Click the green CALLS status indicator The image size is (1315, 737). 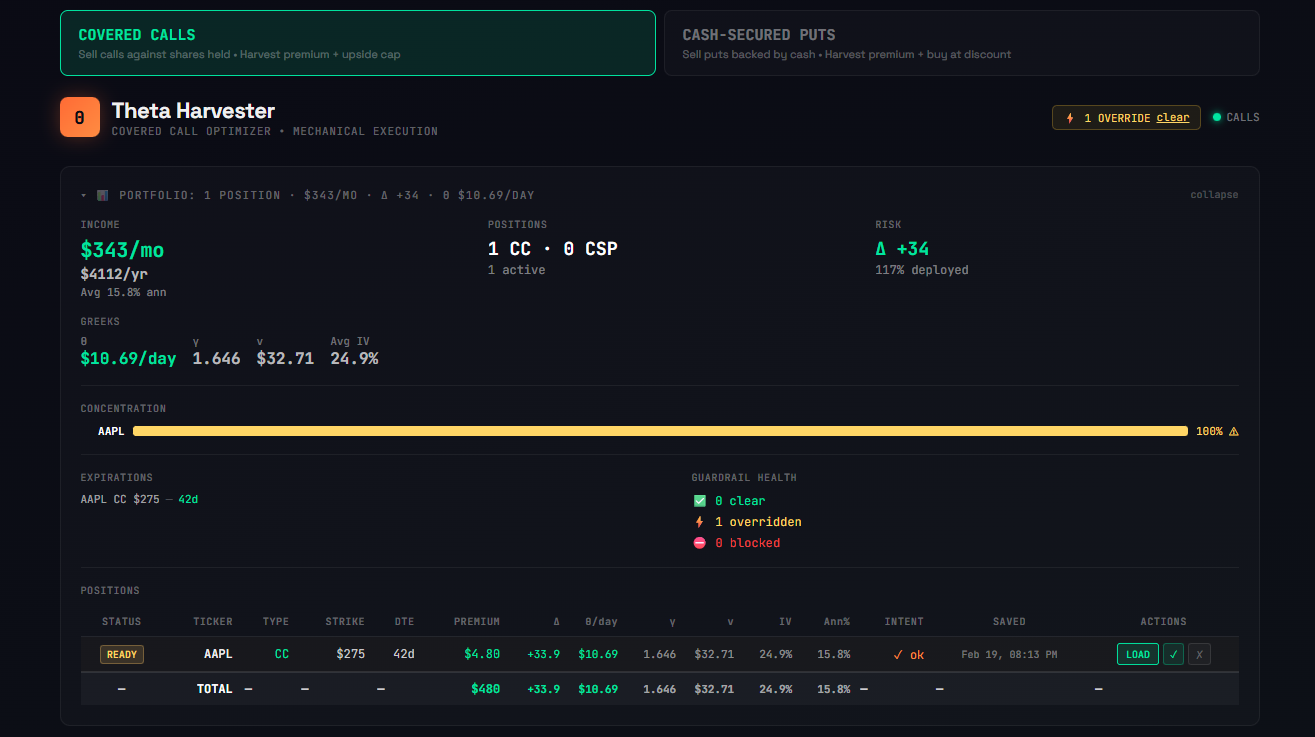(1217, 117)
